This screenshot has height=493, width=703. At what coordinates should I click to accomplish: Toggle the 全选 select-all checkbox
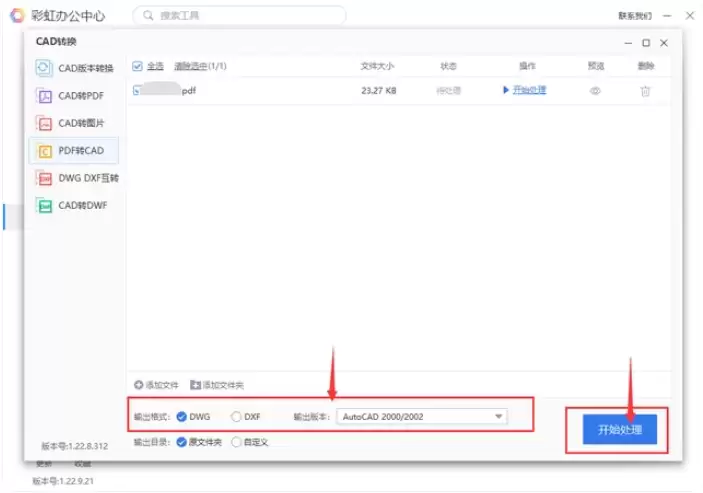click(x=138, y=66)
